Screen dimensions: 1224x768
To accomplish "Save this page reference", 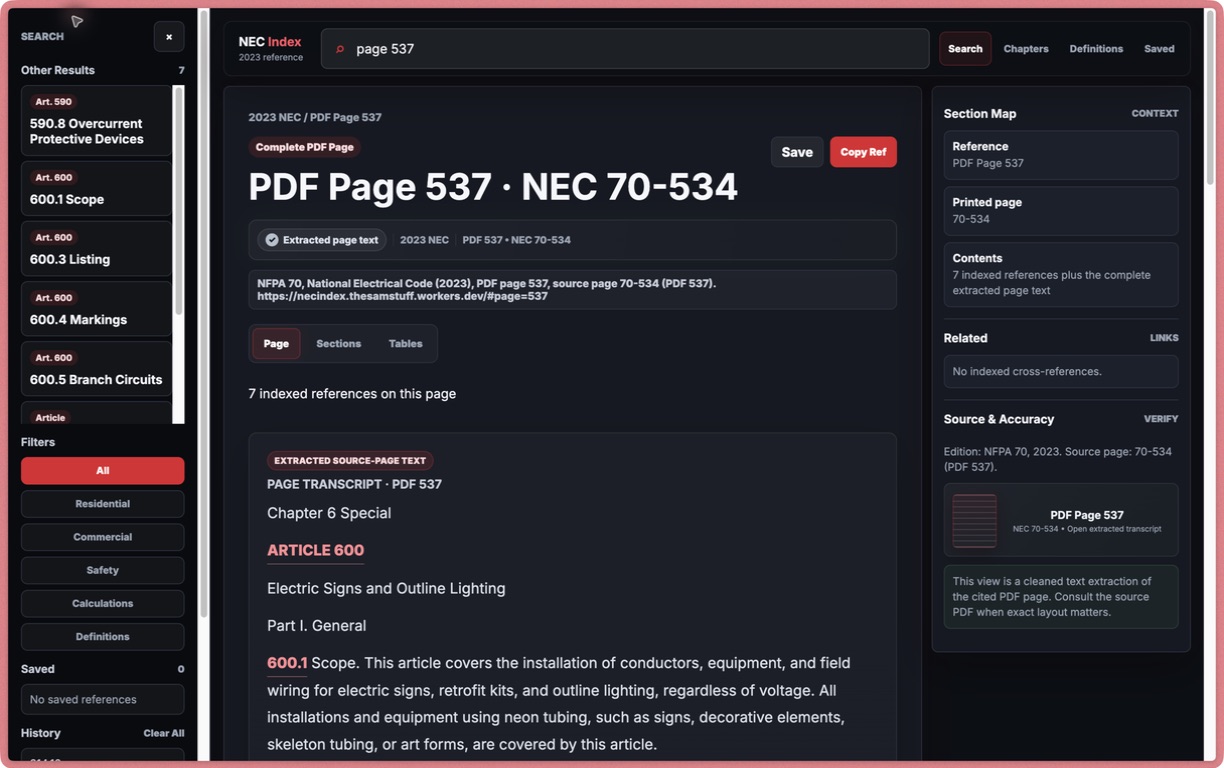I will coord(797,152).
